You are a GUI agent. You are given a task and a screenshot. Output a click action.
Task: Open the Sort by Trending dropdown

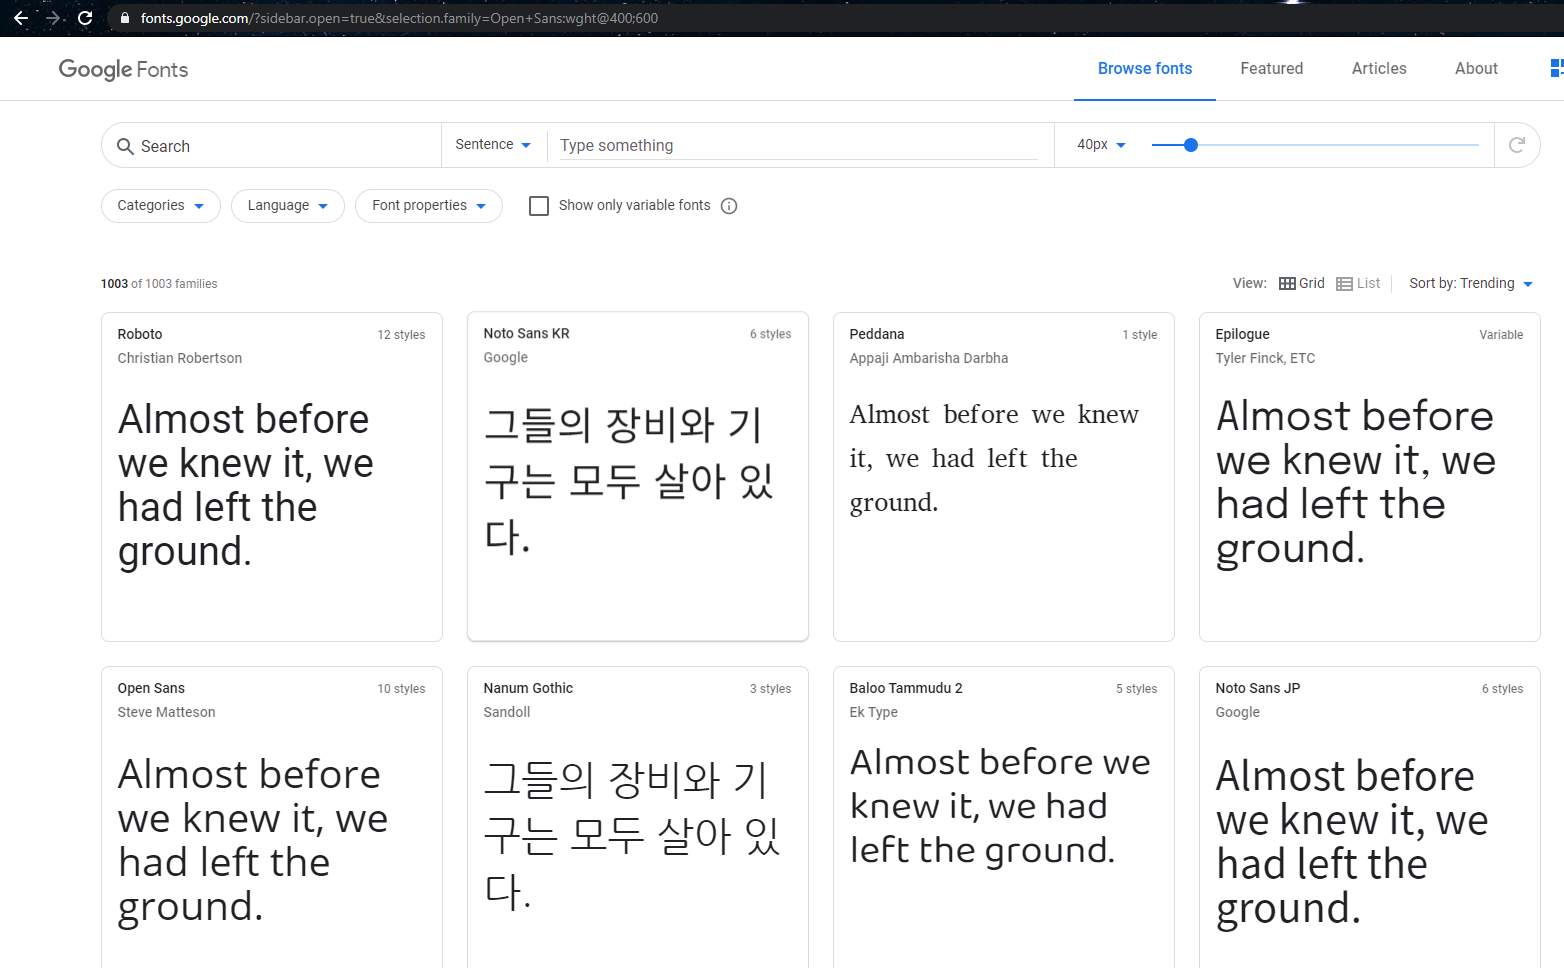pyautogui.click(x=1471, y=284)
